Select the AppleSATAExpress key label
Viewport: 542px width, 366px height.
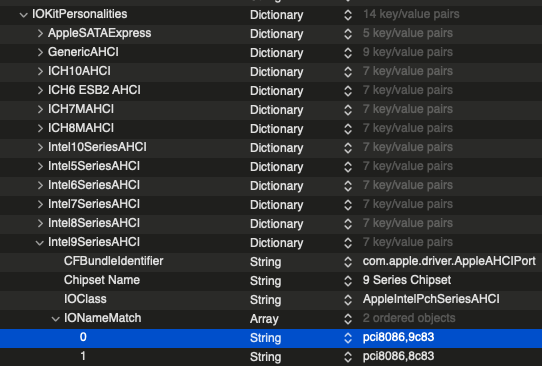100,33
